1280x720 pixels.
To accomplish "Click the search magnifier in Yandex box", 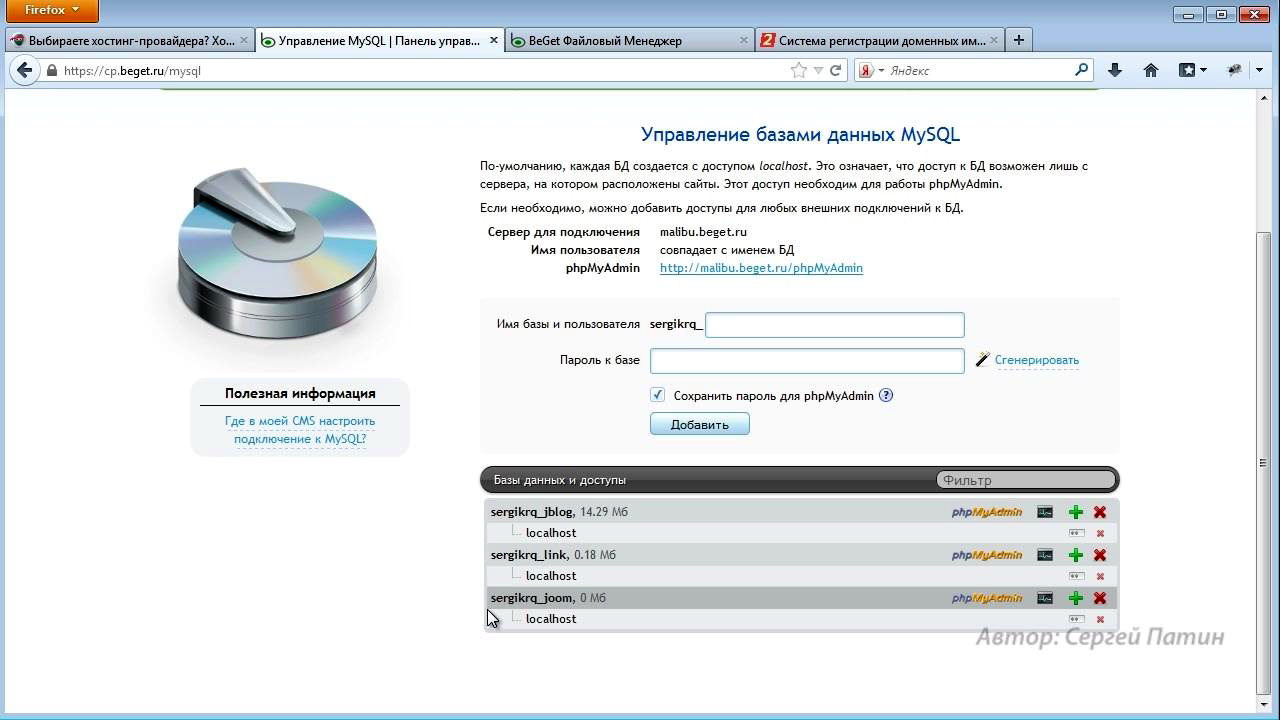I will click(x=1081, y=70).
